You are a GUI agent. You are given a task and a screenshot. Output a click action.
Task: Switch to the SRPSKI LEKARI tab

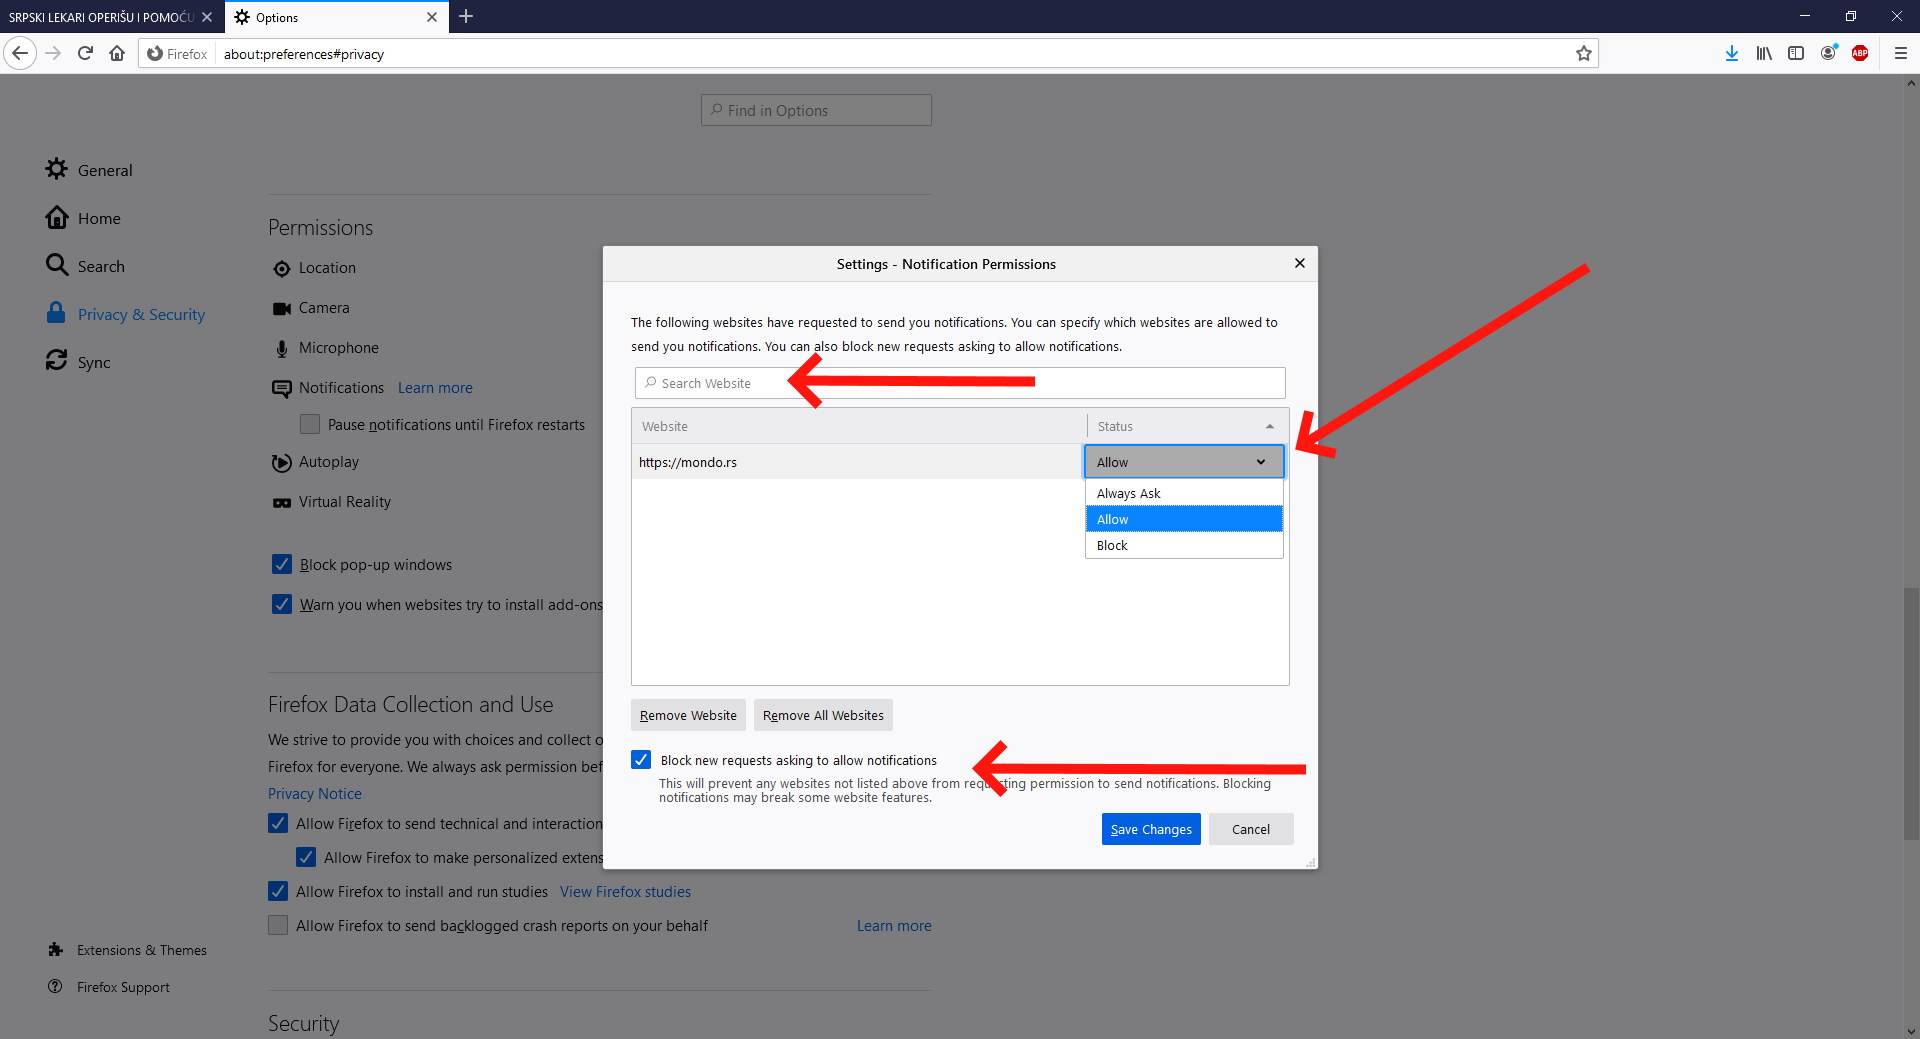(x=100, y=17)
